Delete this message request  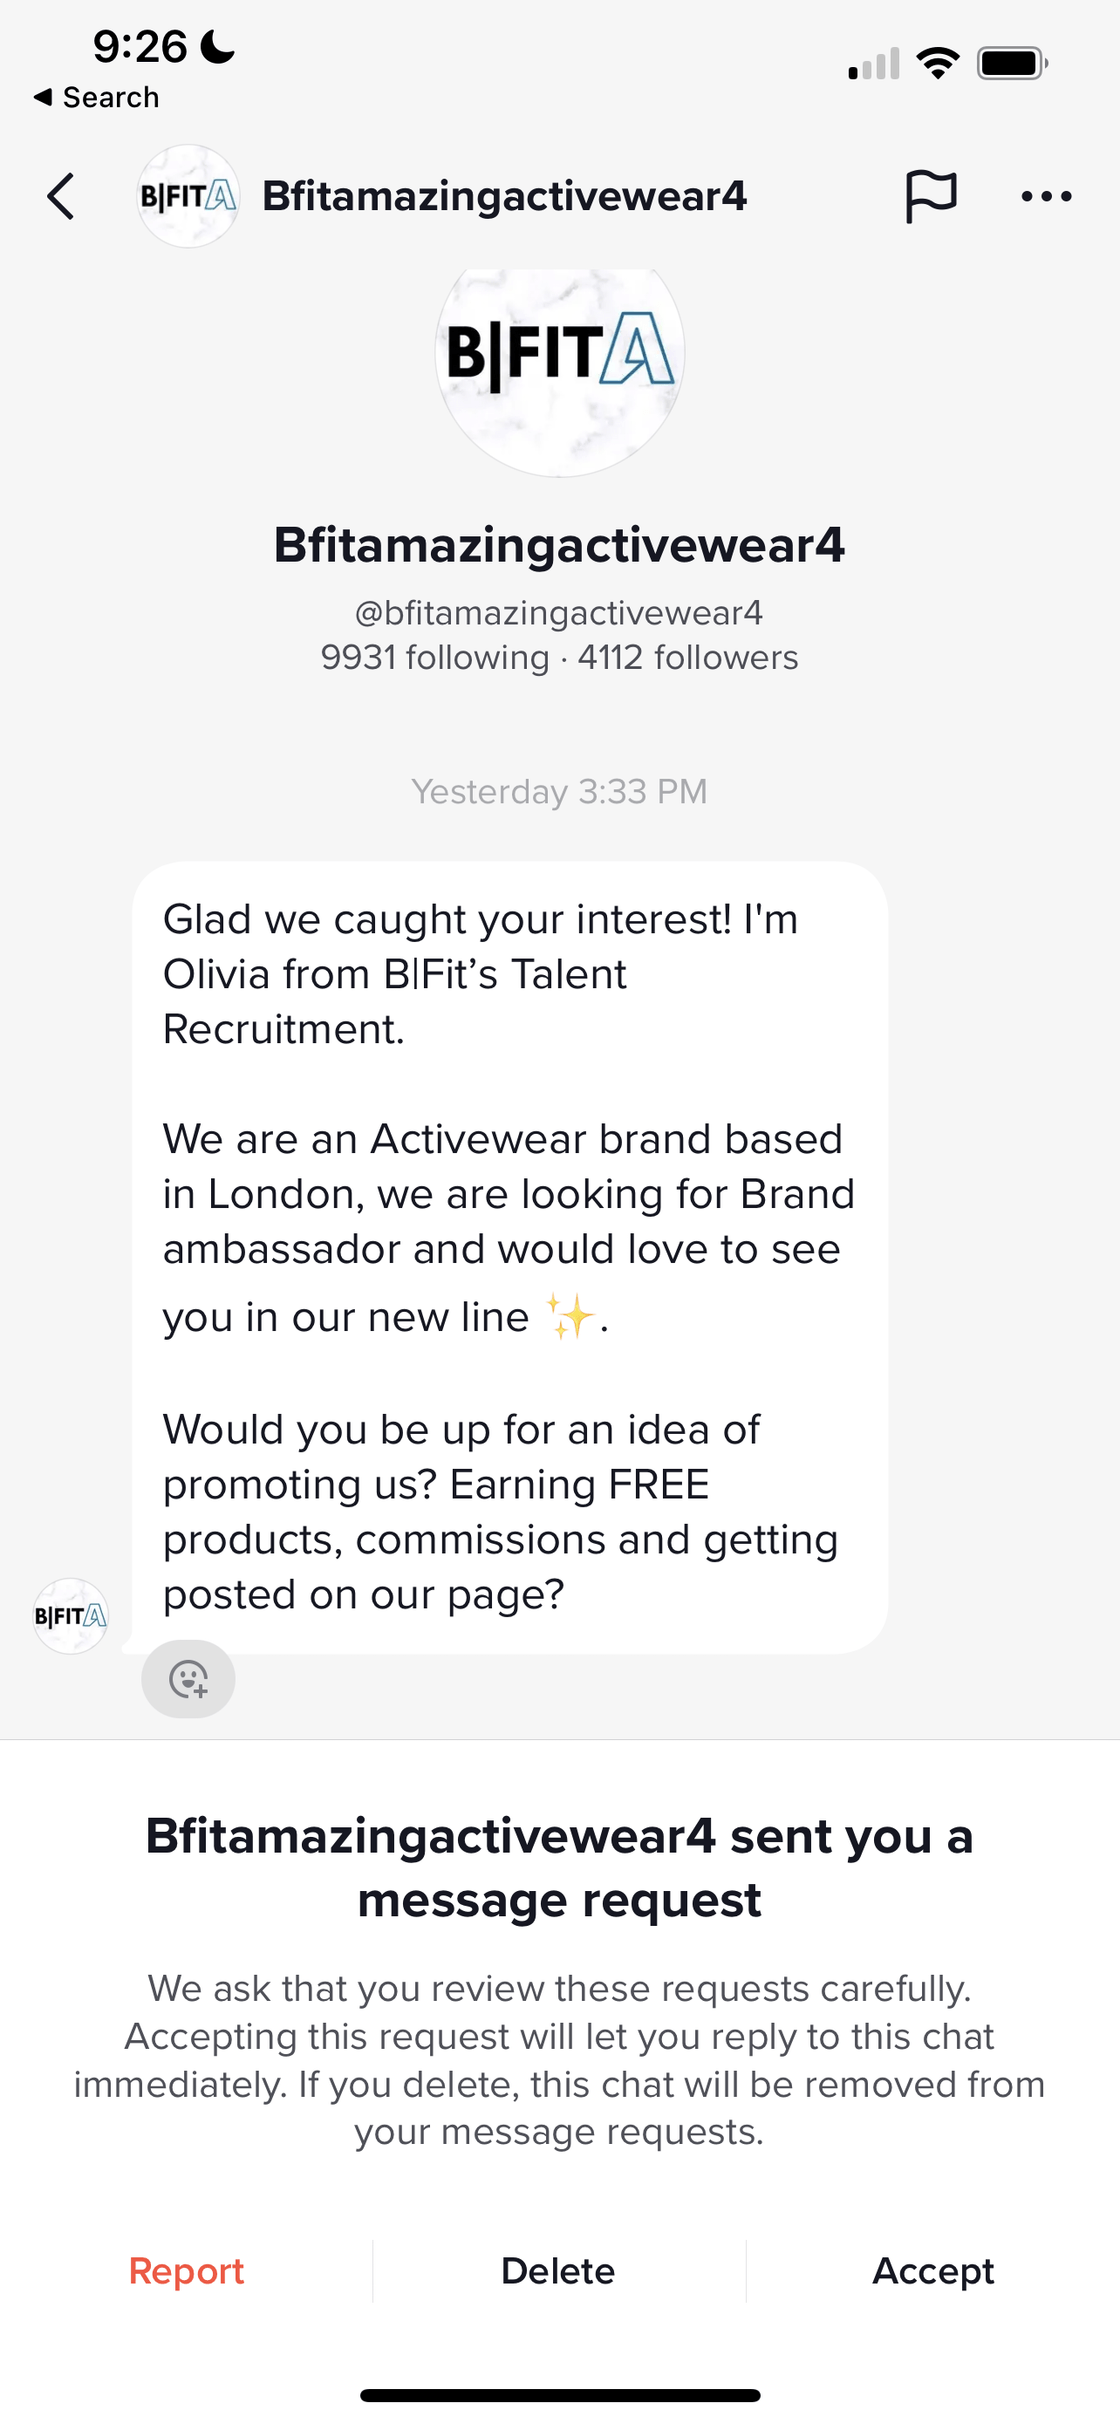pyautogui.click(x=558, y=2271)
